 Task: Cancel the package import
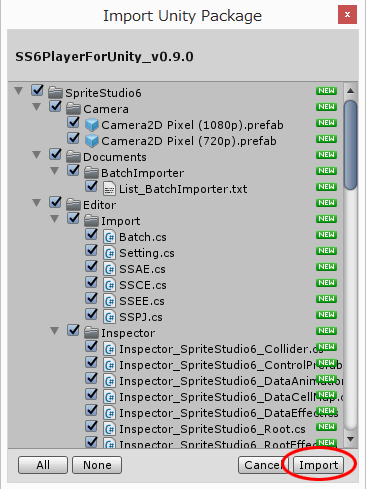pos(263,465)
